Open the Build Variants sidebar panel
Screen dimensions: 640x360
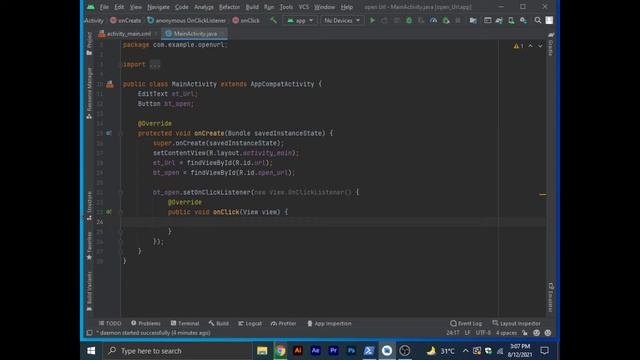click(89, 291)
